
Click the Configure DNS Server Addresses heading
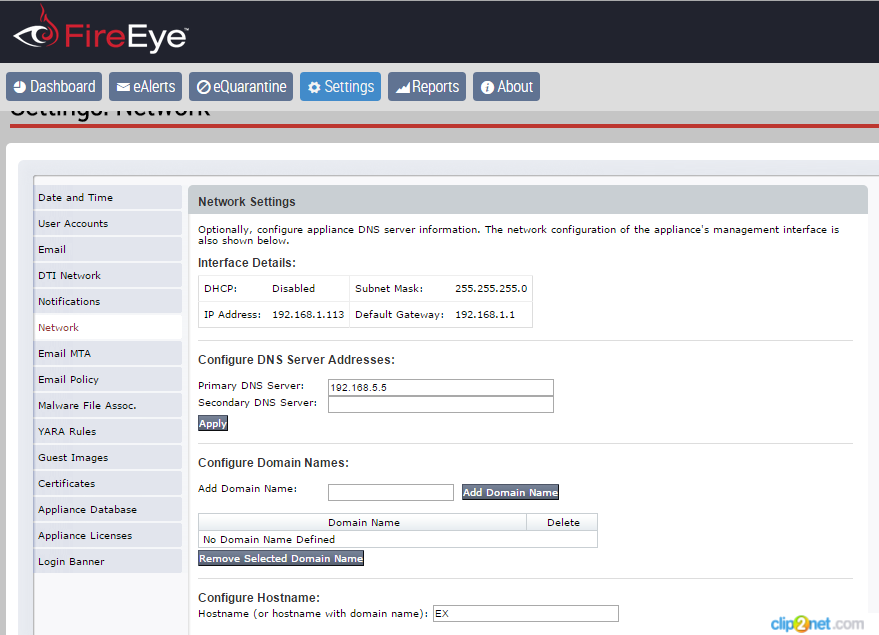296,360
